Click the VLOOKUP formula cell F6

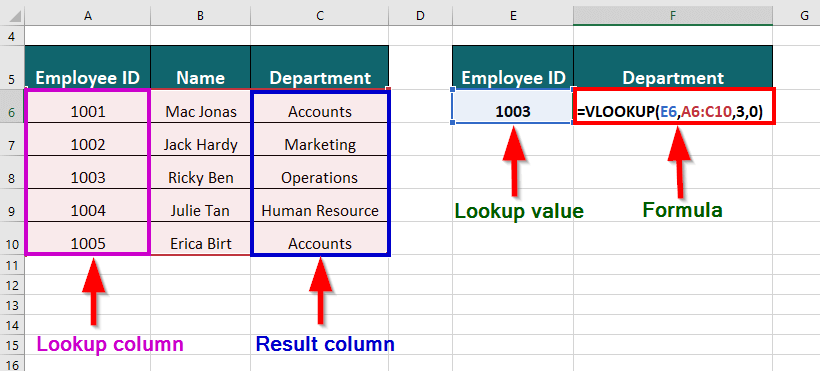tap(673, 107)
